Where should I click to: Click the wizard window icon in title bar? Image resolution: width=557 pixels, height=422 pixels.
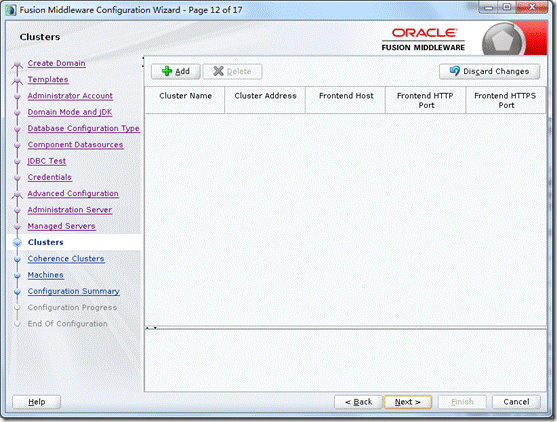[11, 10]
